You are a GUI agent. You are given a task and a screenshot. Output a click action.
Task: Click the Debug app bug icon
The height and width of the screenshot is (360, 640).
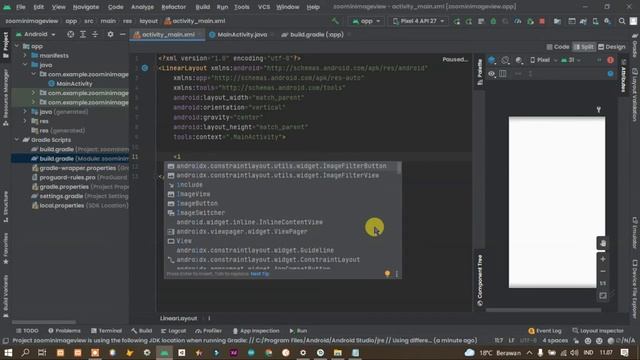493,21
